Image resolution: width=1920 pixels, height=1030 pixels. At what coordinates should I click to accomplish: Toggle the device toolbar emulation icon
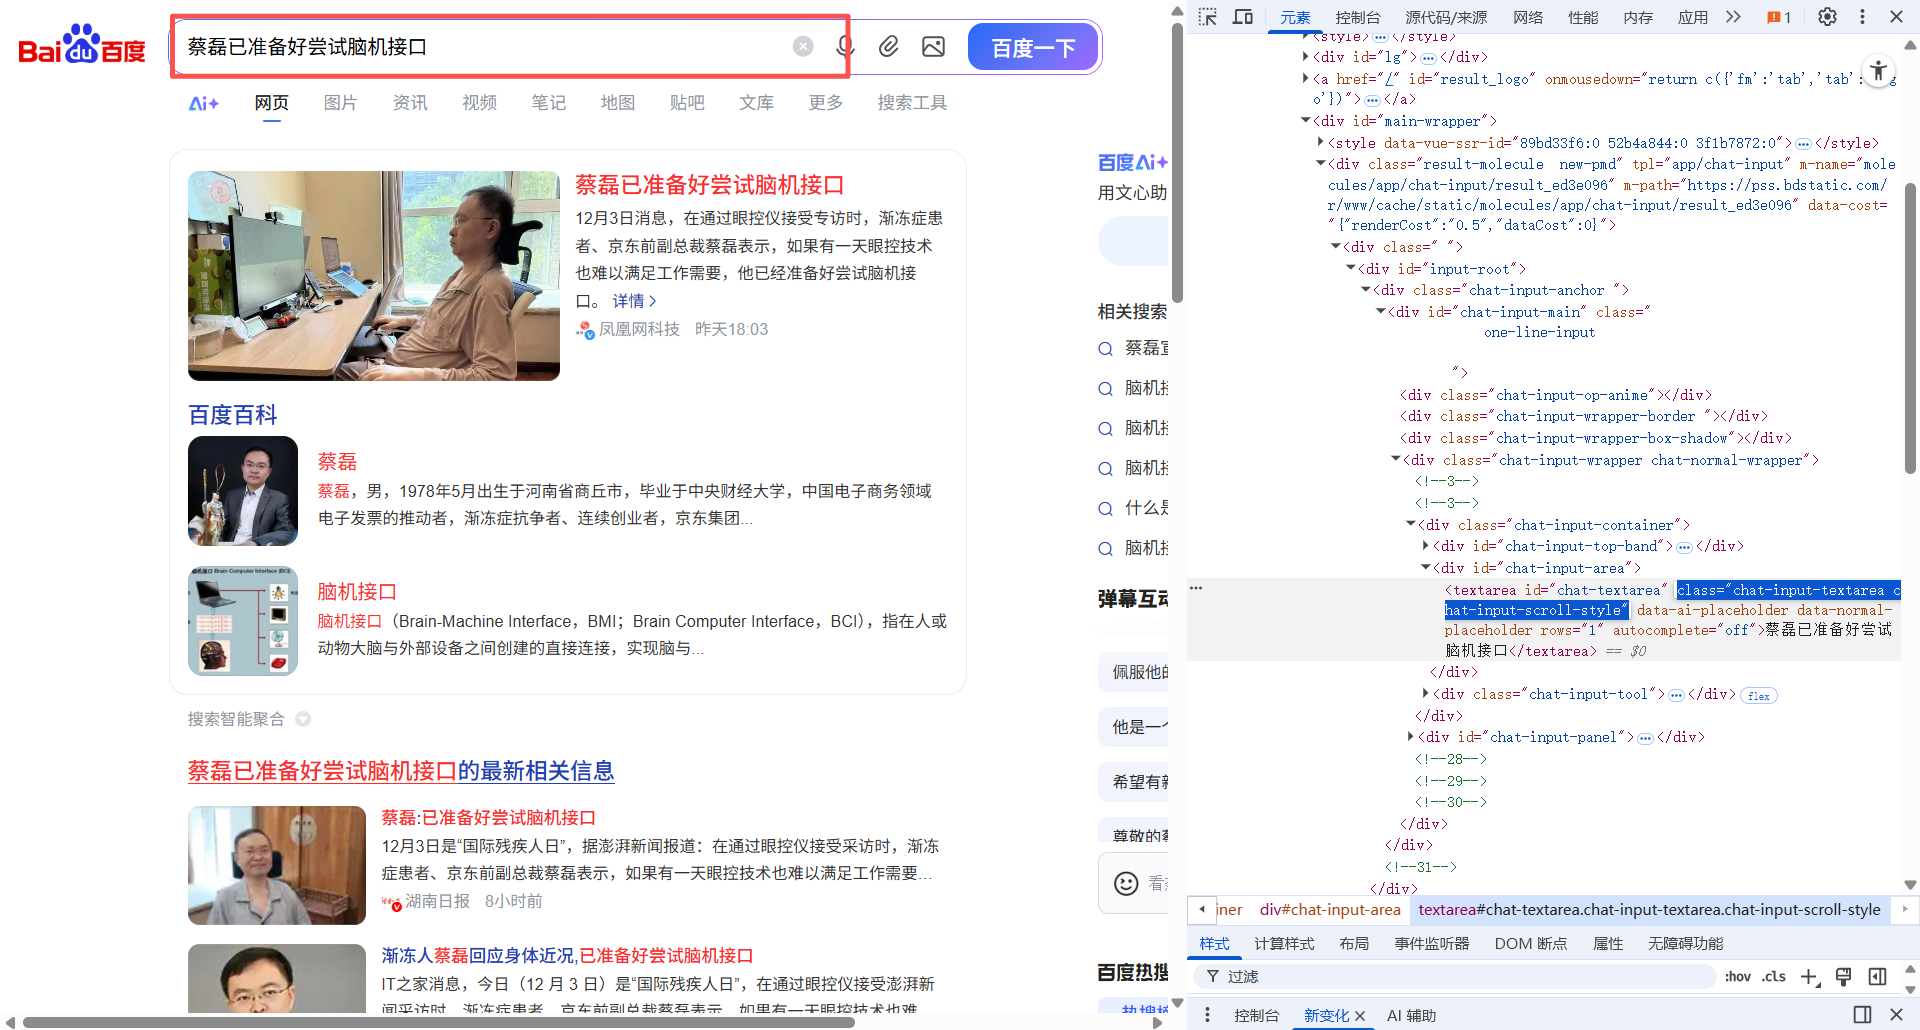[x=1243, y=17]
